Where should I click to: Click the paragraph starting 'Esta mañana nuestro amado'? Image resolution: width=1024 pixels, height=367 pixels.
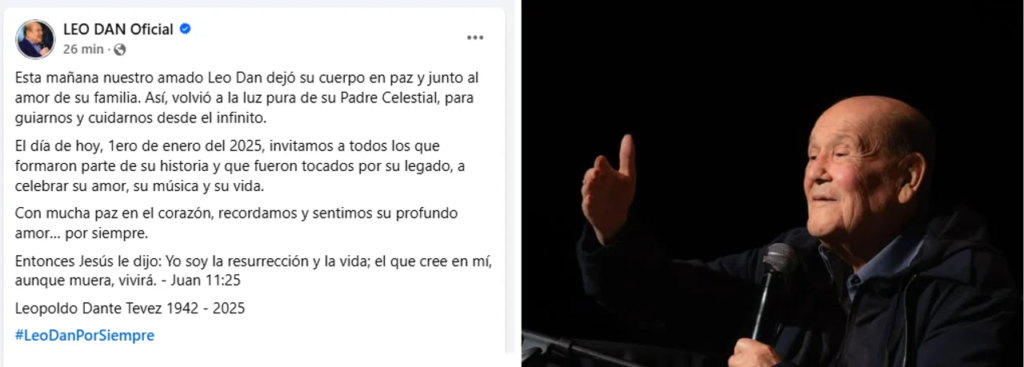click(x=248, y=98)
